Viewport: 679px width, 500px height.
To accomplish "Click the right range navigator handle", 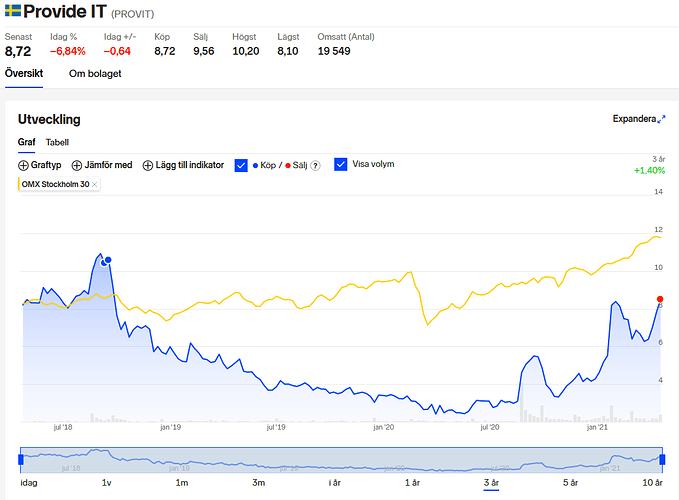I will pos(662,459).
